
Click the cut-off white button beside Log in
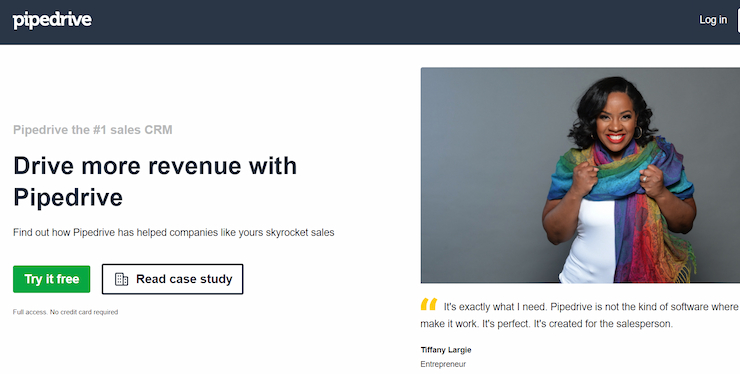click(738, 20)
